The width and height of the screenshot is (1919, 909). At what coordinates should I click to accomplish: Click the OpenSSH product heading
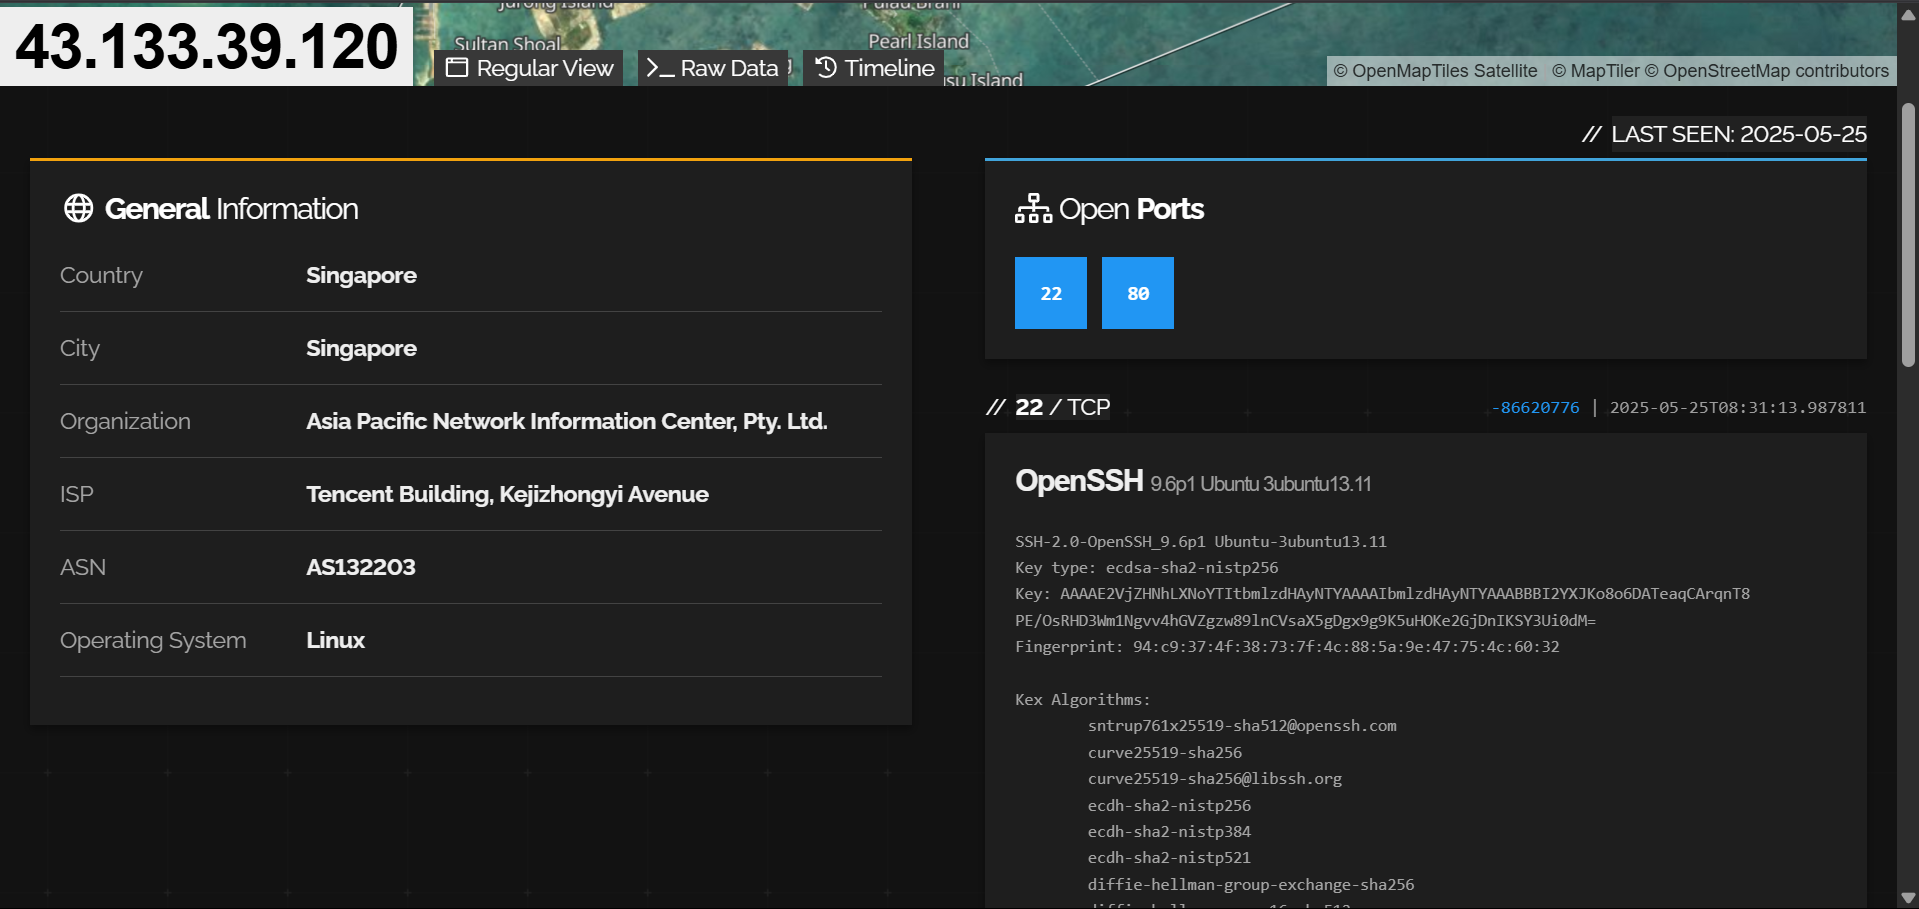(1078, 481)
